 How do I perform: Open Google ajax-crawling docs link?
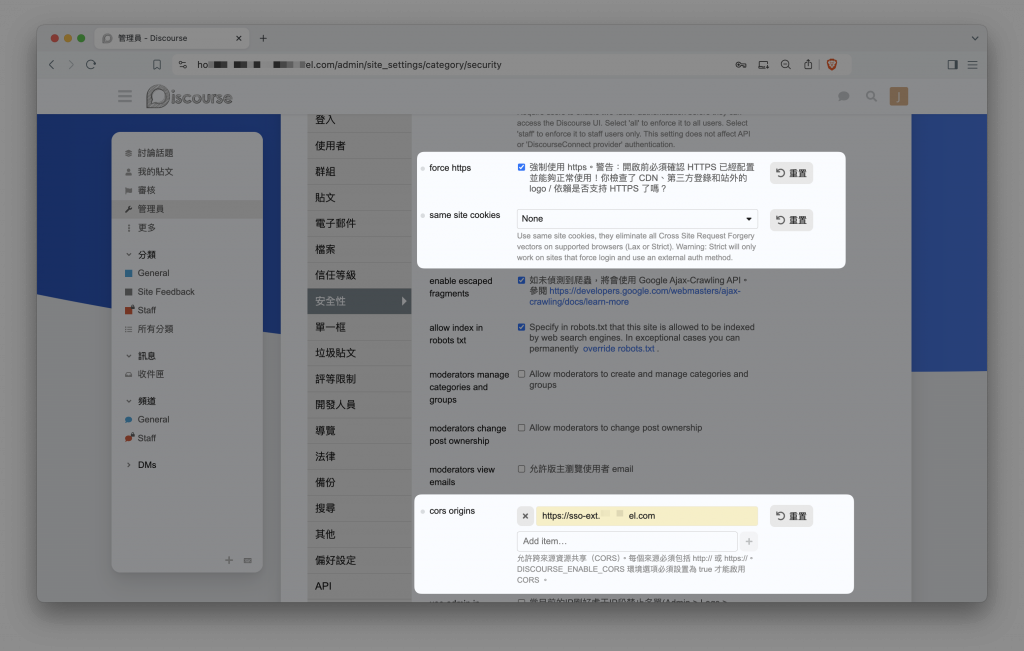(635, 296)
